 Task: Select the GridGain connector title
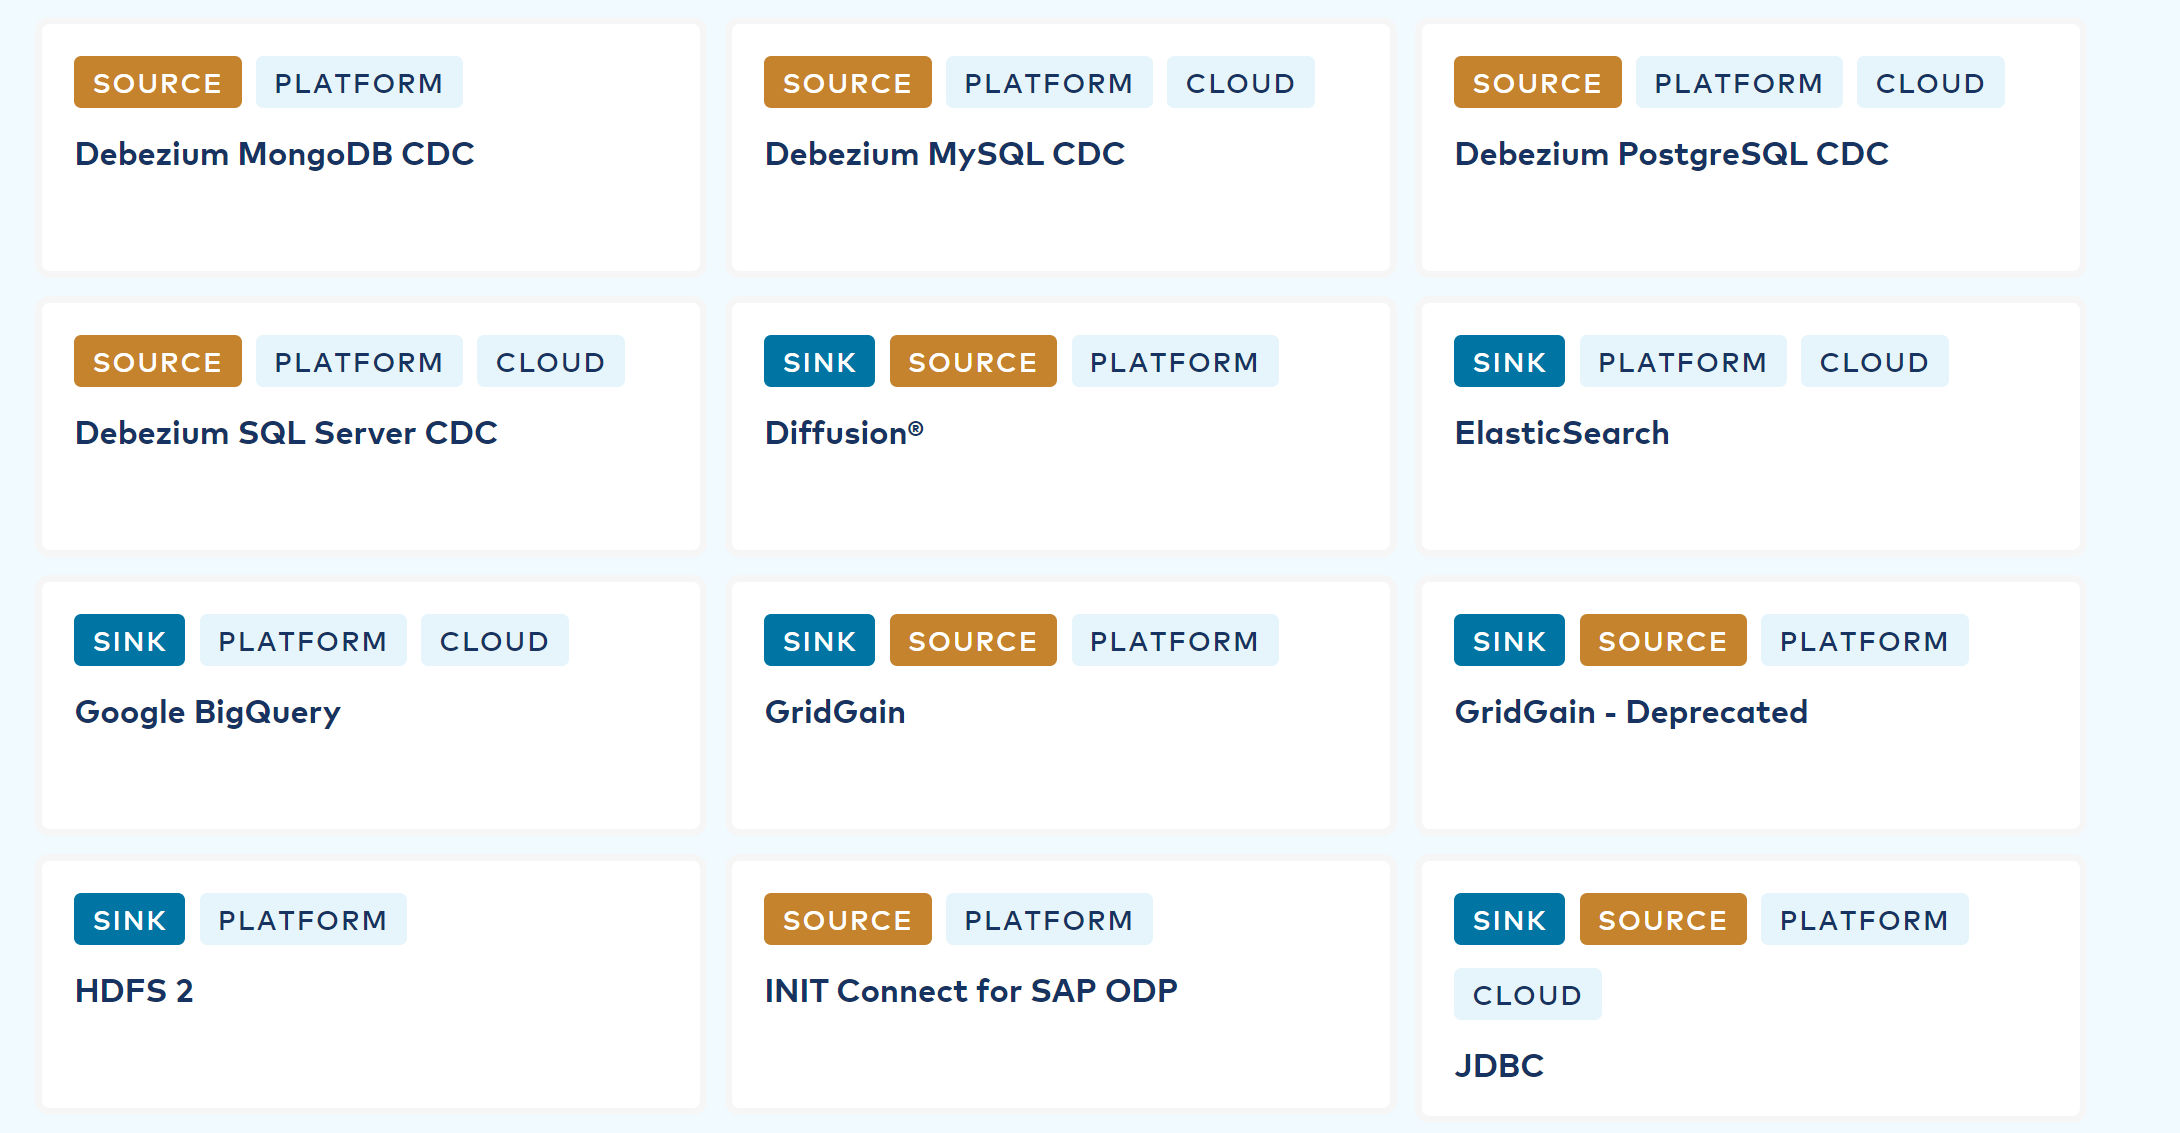[834, 712]
